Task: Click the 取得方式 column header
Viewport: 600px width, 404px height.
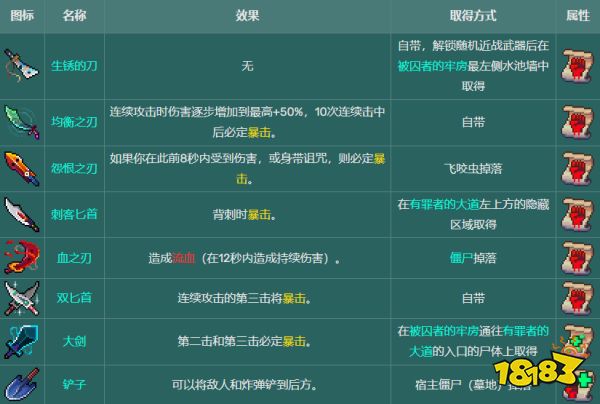Action: point(473,16)
